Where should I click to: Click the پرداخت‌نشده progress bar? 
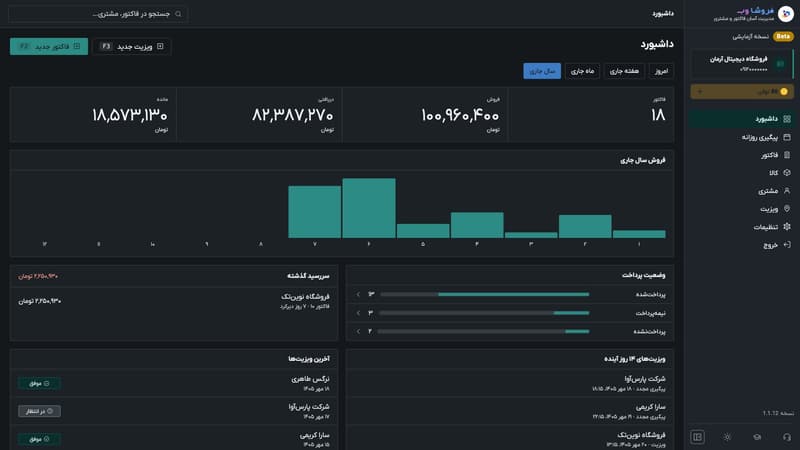coord(484,331)
